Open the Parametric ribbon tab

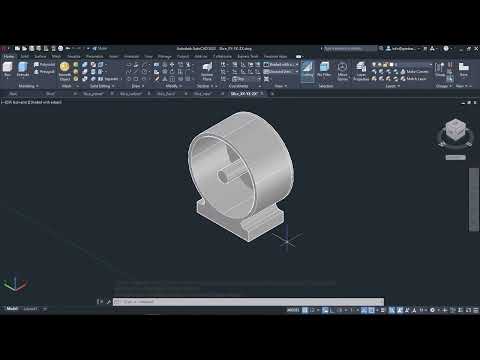[95, 56]
